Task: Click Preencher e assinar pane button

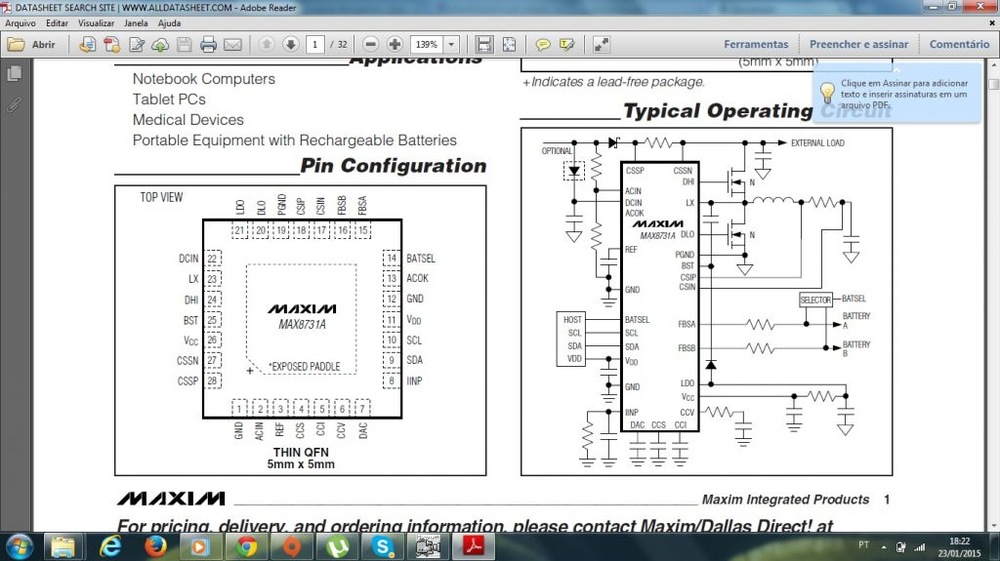Action: 859,44
